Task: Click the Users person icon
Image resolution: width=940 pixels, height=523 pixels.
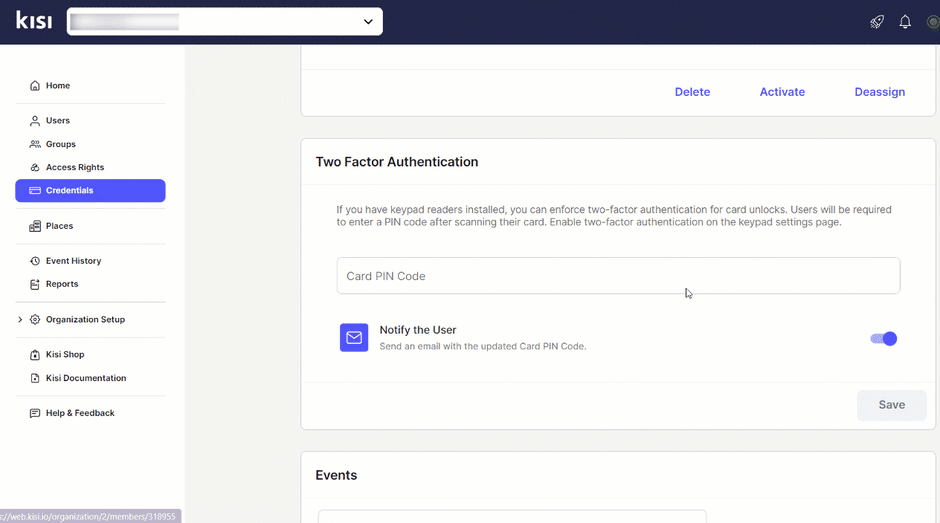Action: (x=35, y=121)
